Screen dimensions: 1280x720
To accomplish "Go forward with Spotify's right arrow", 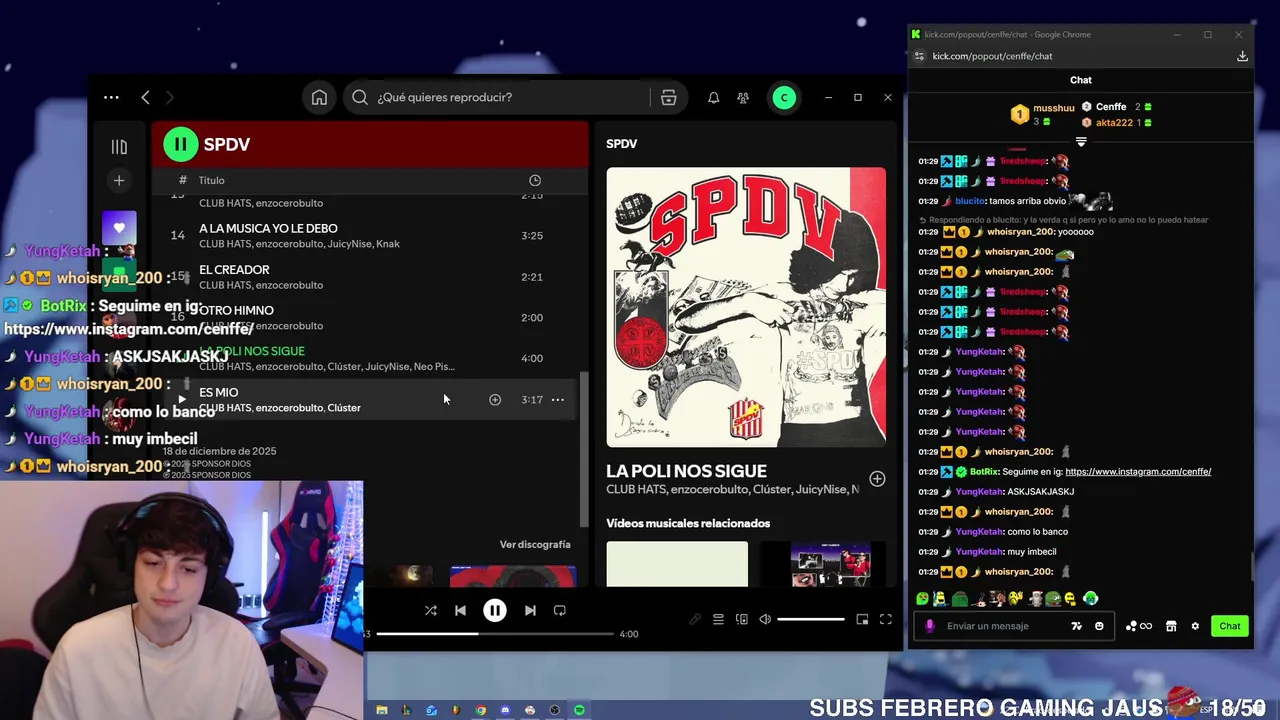I will coord(169,97).
